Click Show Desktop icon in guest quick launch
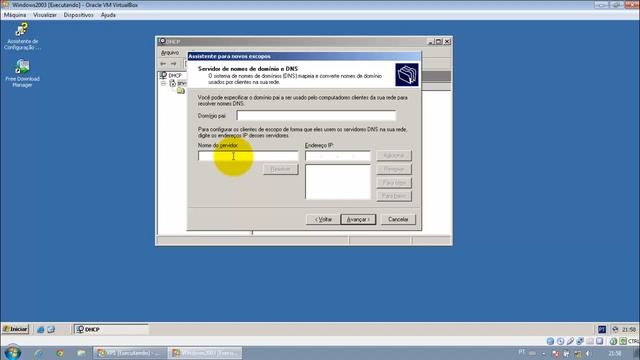This screenshot has height=360, width=640. click(x=51, y=329)
